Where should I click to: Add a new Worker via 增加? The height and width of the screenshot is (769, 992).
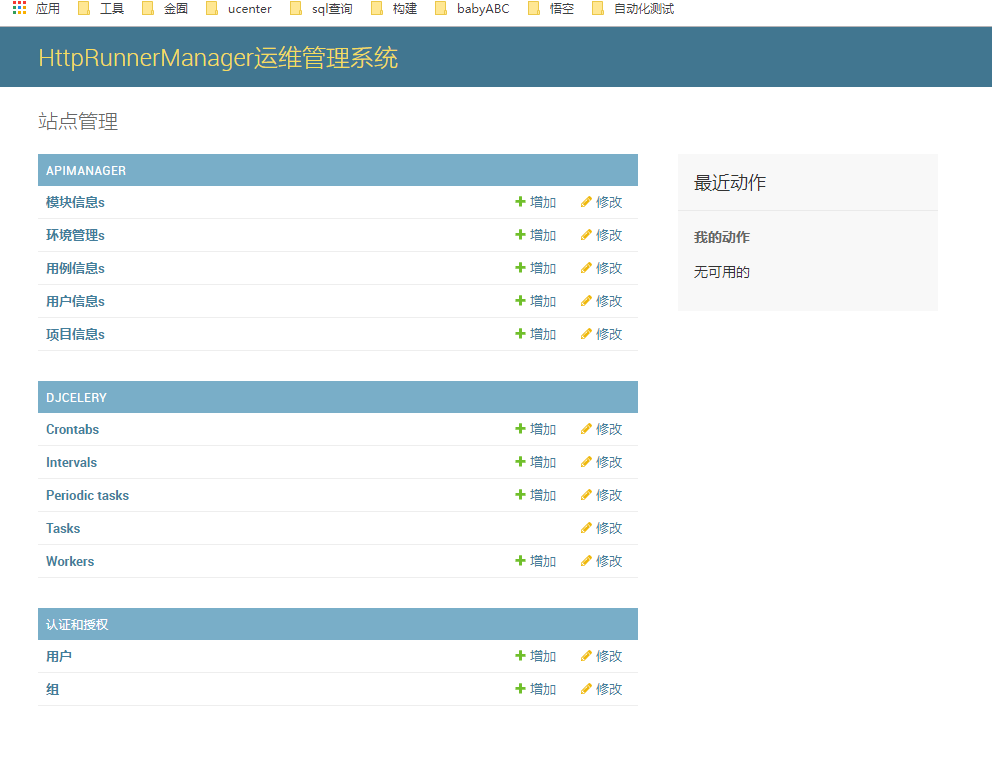click(x=535, y=561)
